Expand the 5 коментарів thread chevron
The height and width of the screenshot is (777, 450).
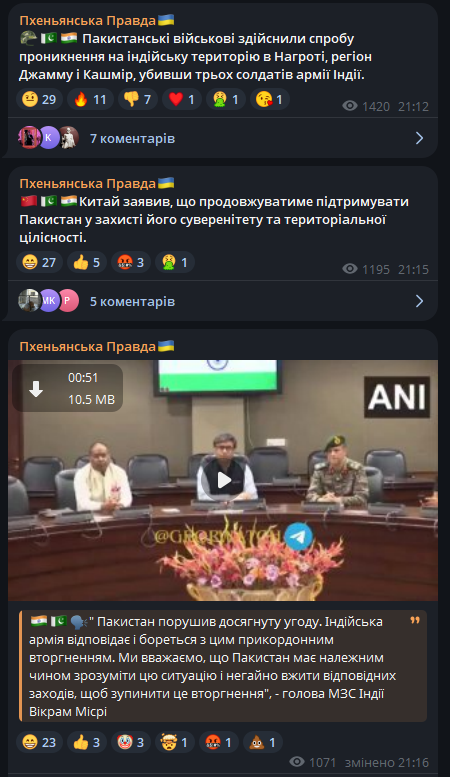coord(419,301)
